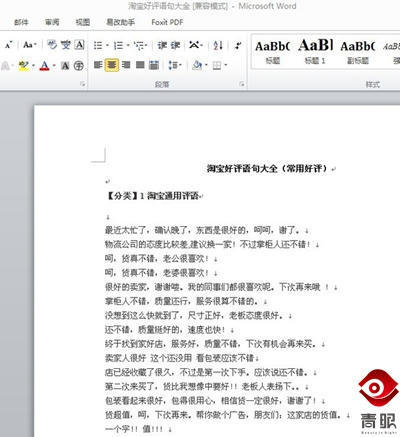Screen dimensions: 400x437
Task: Expand the borders dropdown arrow
Action: click(226, 65)
